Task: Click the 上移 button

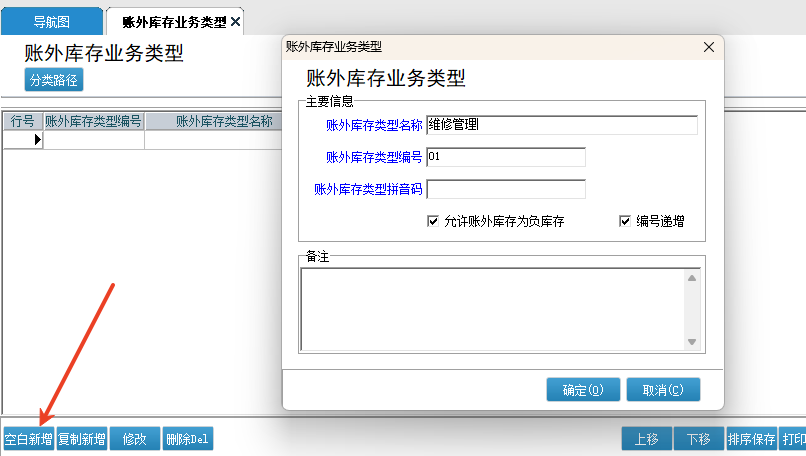Action: coord(646,439)
